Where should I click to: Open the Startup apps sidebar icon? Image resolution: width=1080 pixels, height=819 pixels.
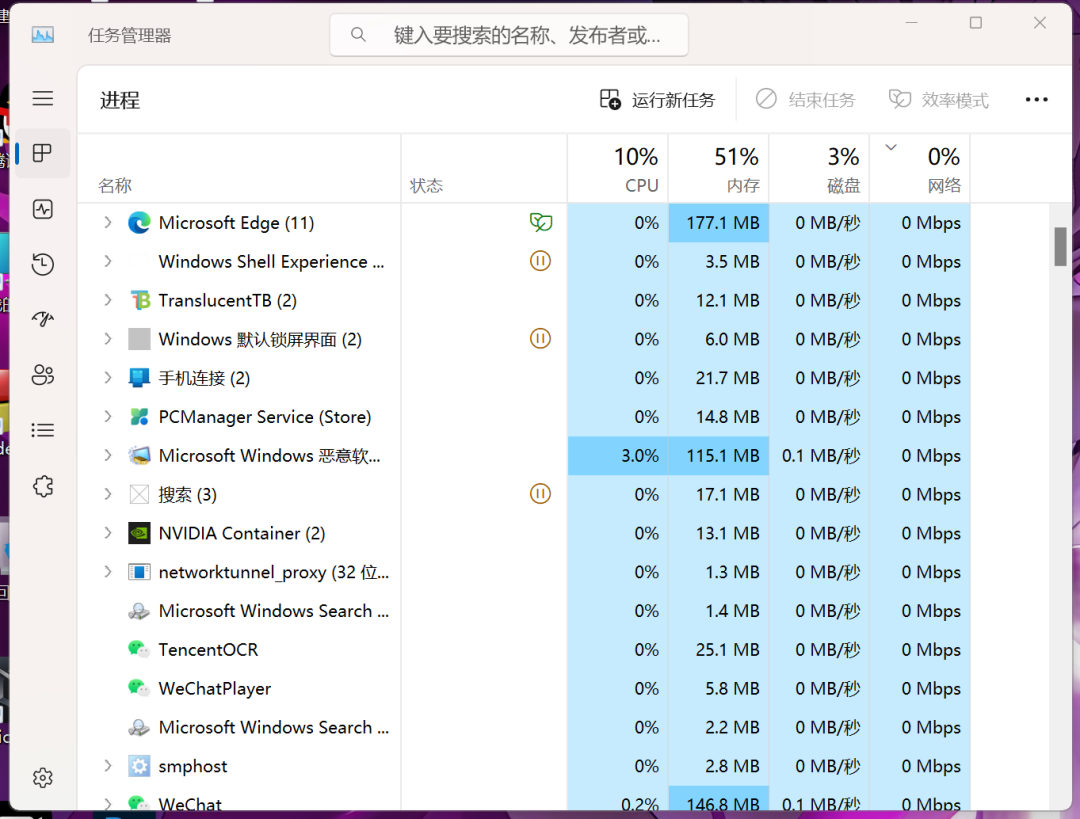click(x=43, y=319)
